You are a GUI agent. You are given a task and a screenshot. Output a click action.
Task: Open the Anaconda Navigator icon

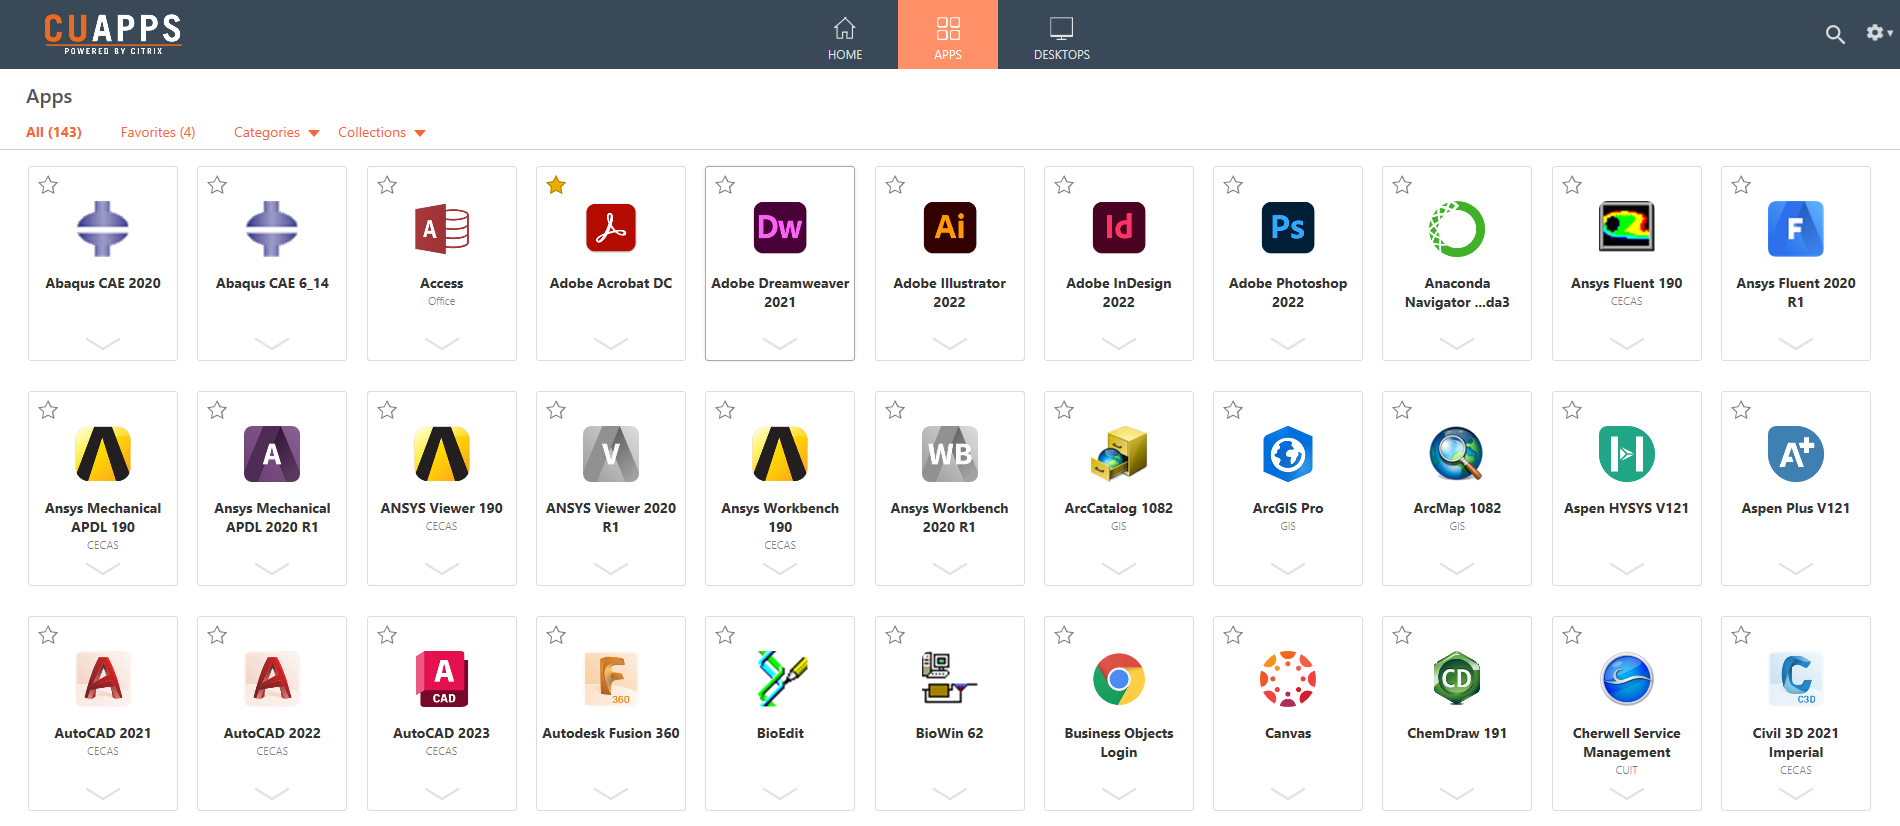click(x=1457, y=228)
